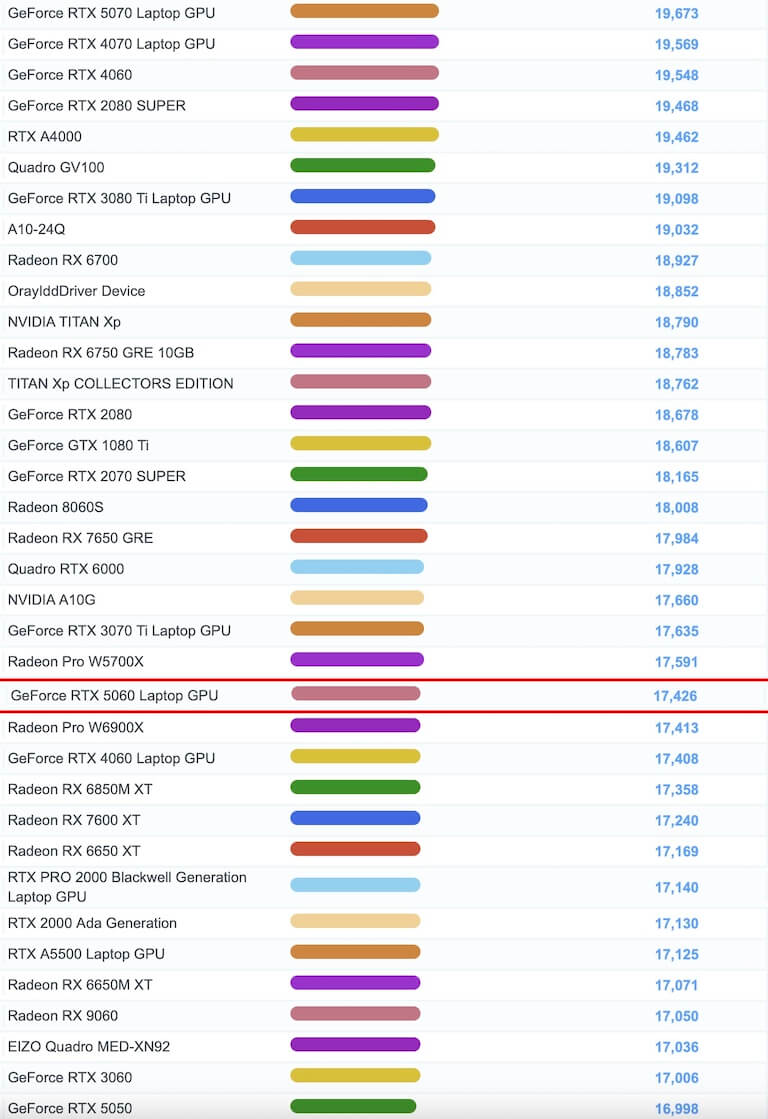Image resolution: width=768 pixels, height=1119 pixels.
Task: Open RTX A4000 GPU entry
Action: [x=44, y=136]
